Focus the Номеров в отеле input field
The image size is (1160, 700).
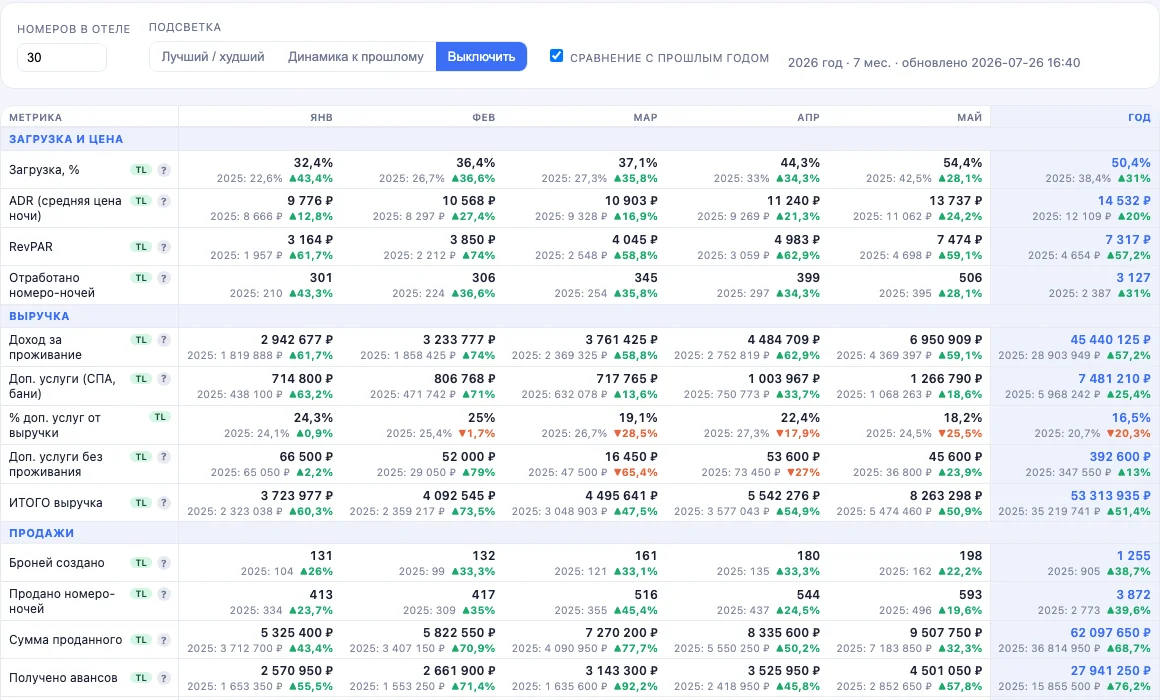[x=62, y=58]
